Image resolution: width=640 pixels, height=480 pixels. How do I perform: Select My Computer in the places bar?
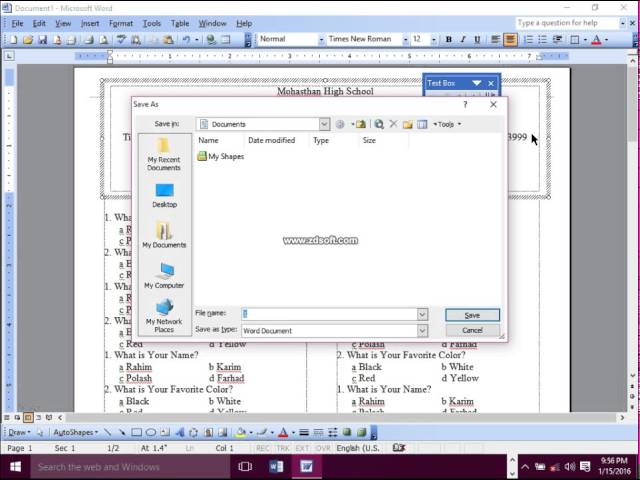164,276
